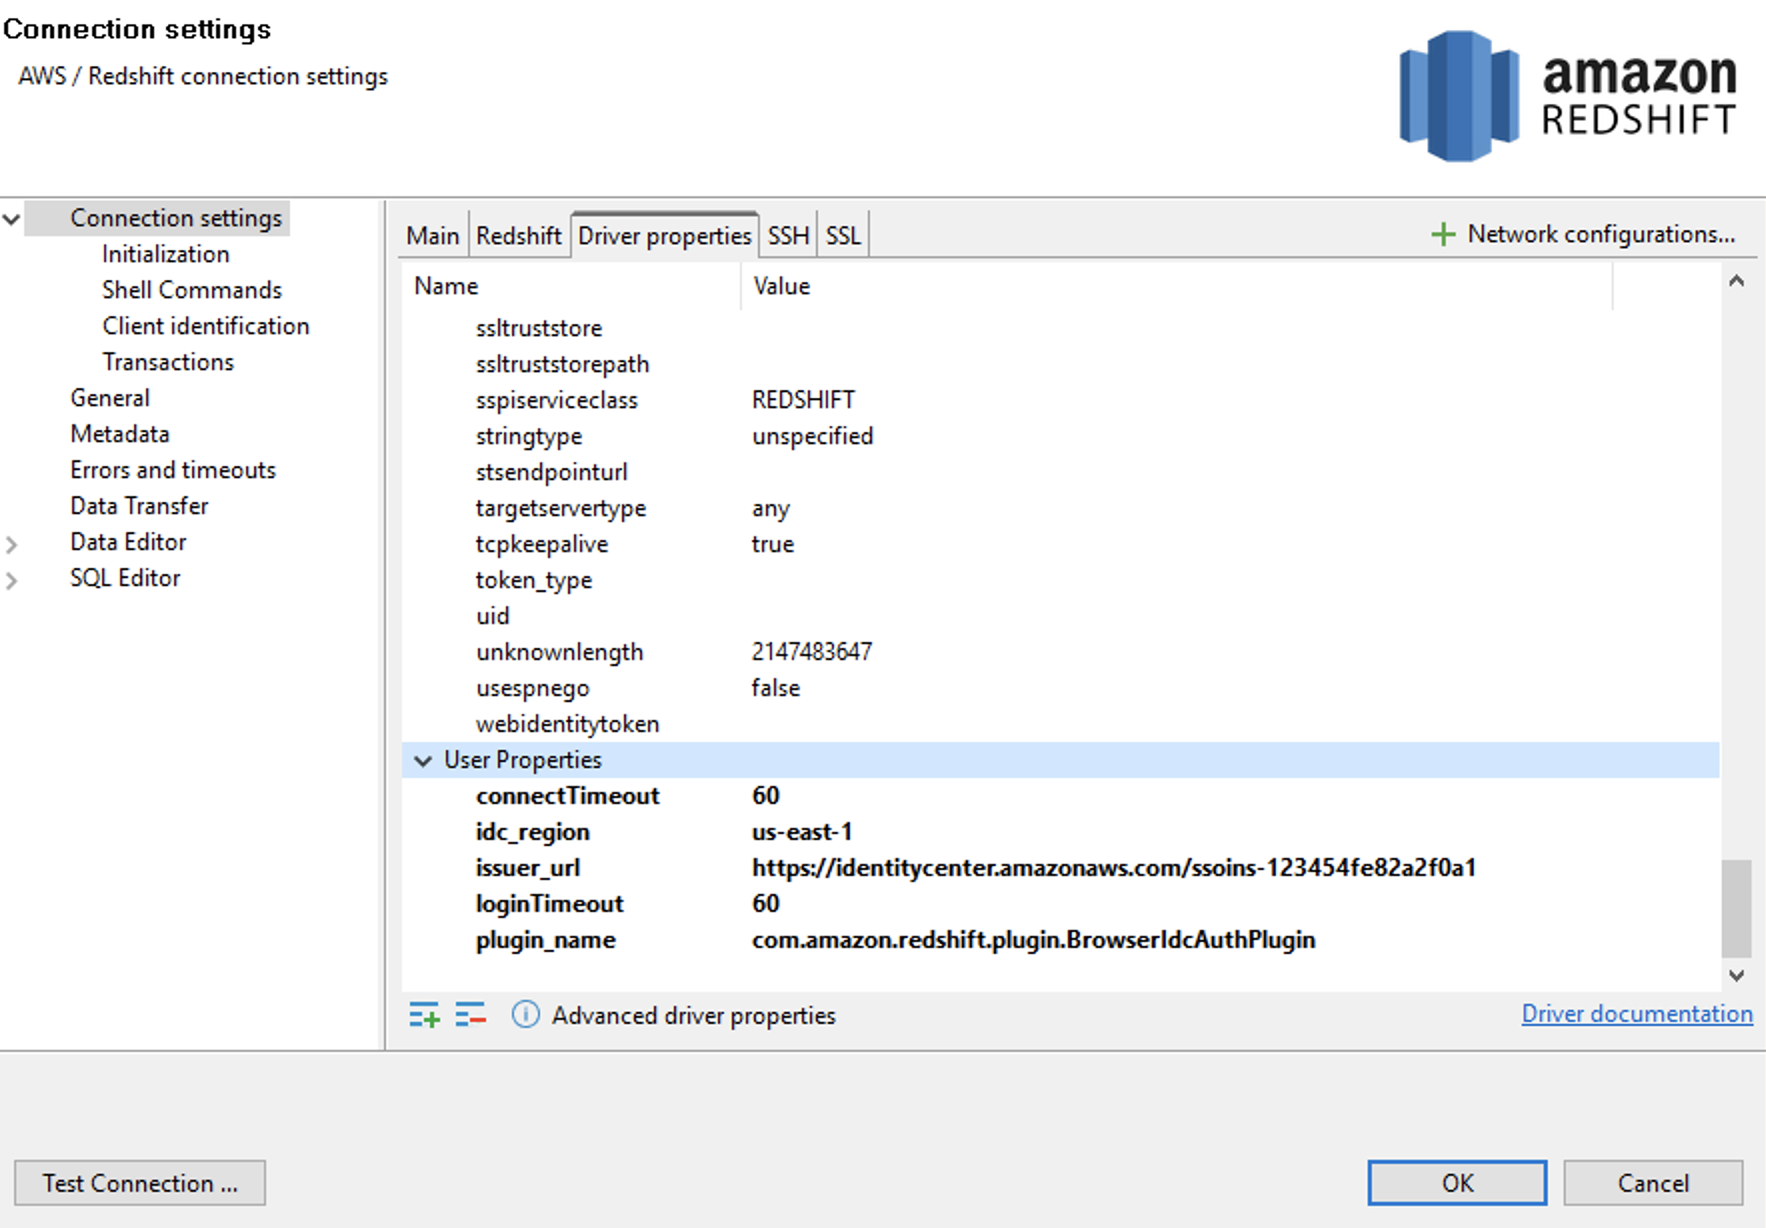Click the Cancel button

(x=1653, y=1183)
